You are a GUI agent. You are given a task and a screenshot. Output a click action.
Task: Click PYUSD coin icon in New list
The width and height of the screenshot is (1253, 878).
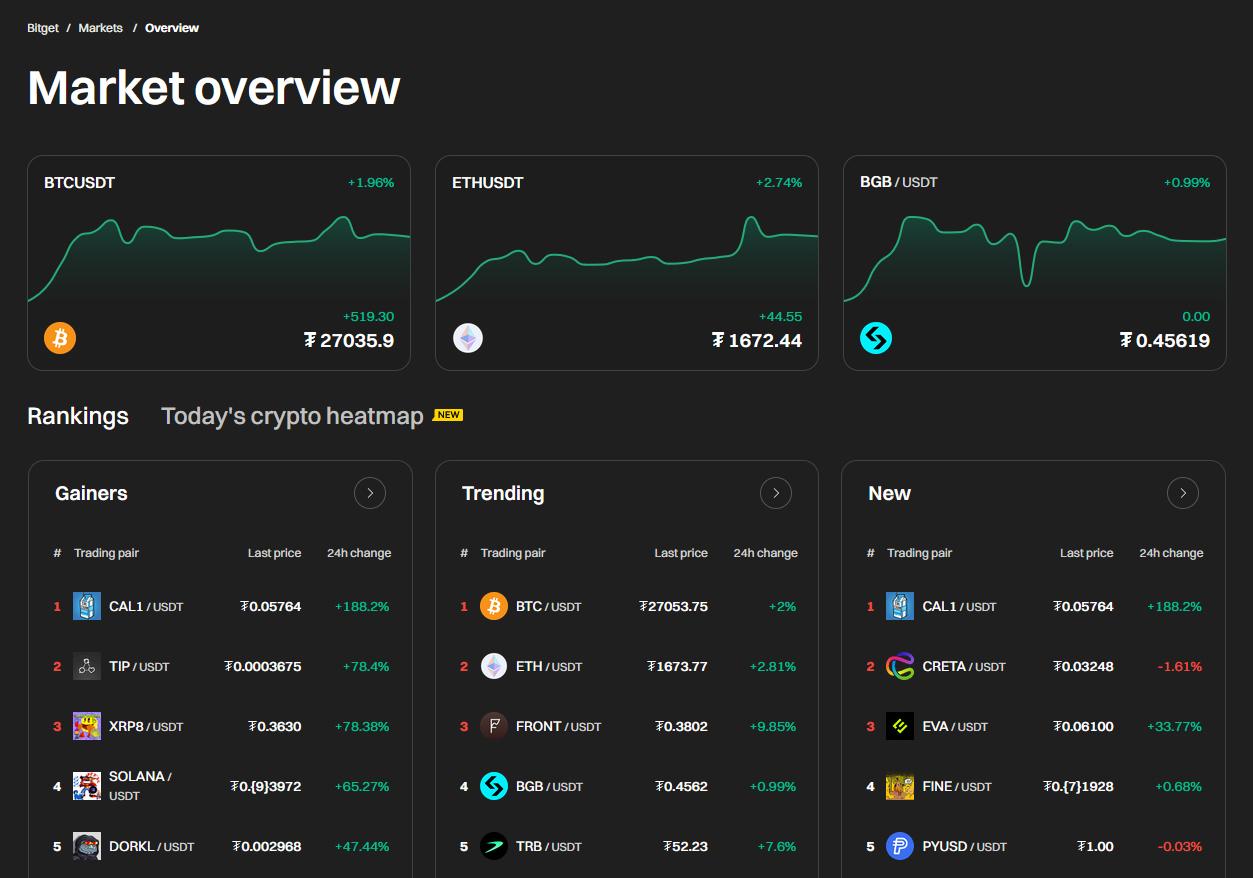click(x=900, y=846)
